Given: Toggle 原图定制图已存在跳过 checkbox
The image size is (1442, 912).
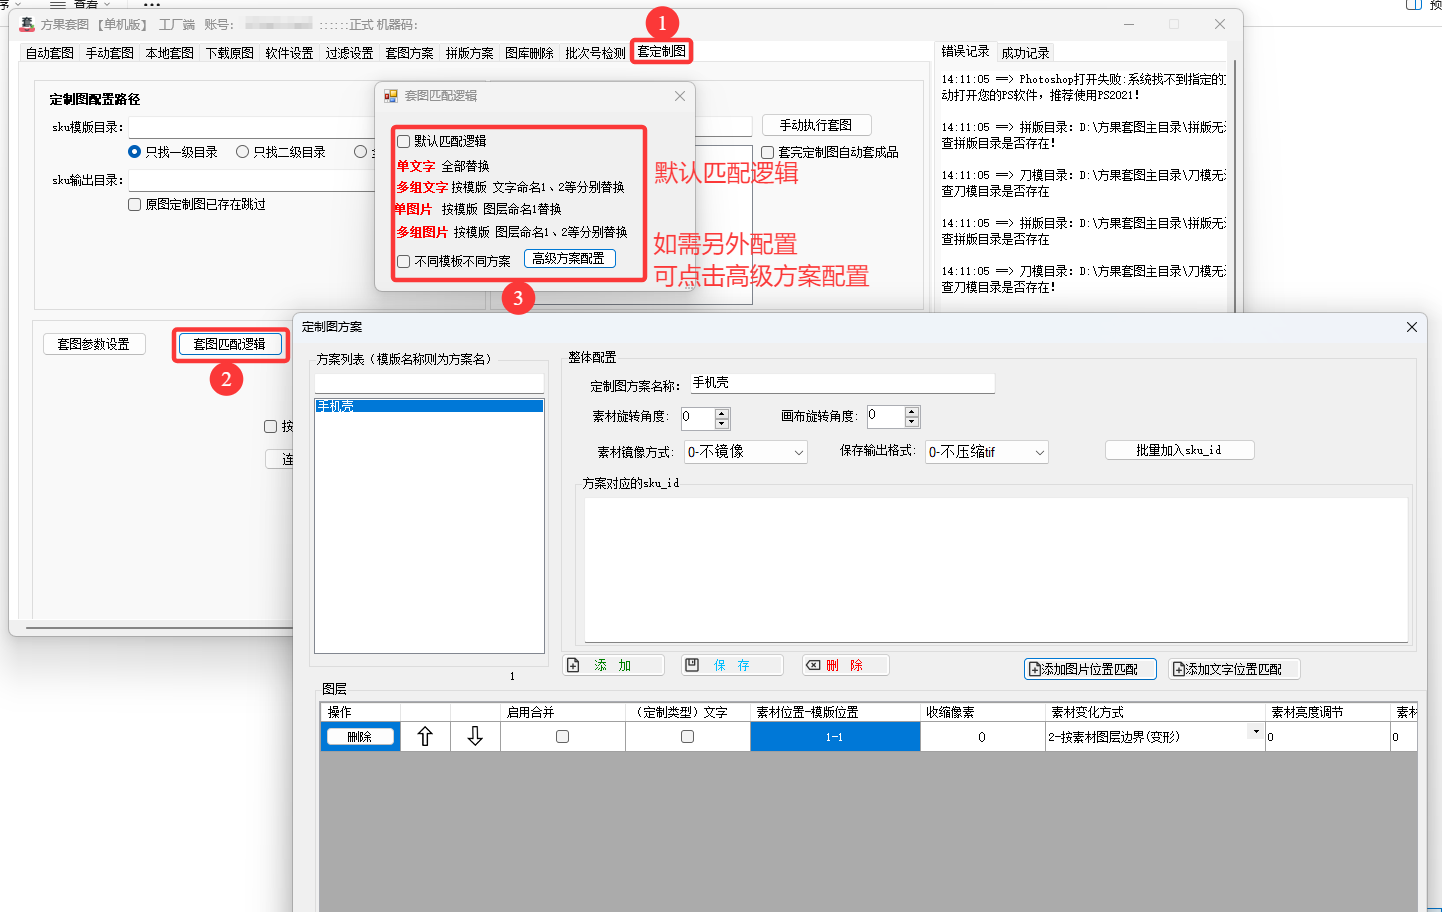Looking at the screenshot, I should [x=134, y=204].
